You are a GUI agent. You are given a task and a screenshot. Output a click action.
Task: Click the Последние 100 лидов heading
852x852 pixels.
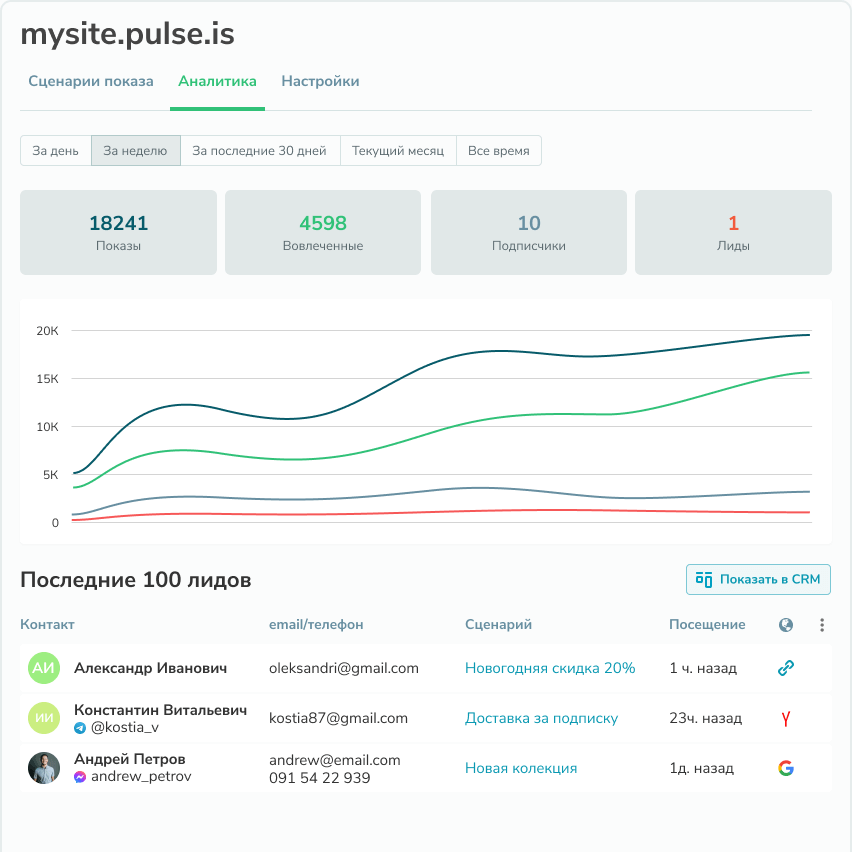point(136,580)
